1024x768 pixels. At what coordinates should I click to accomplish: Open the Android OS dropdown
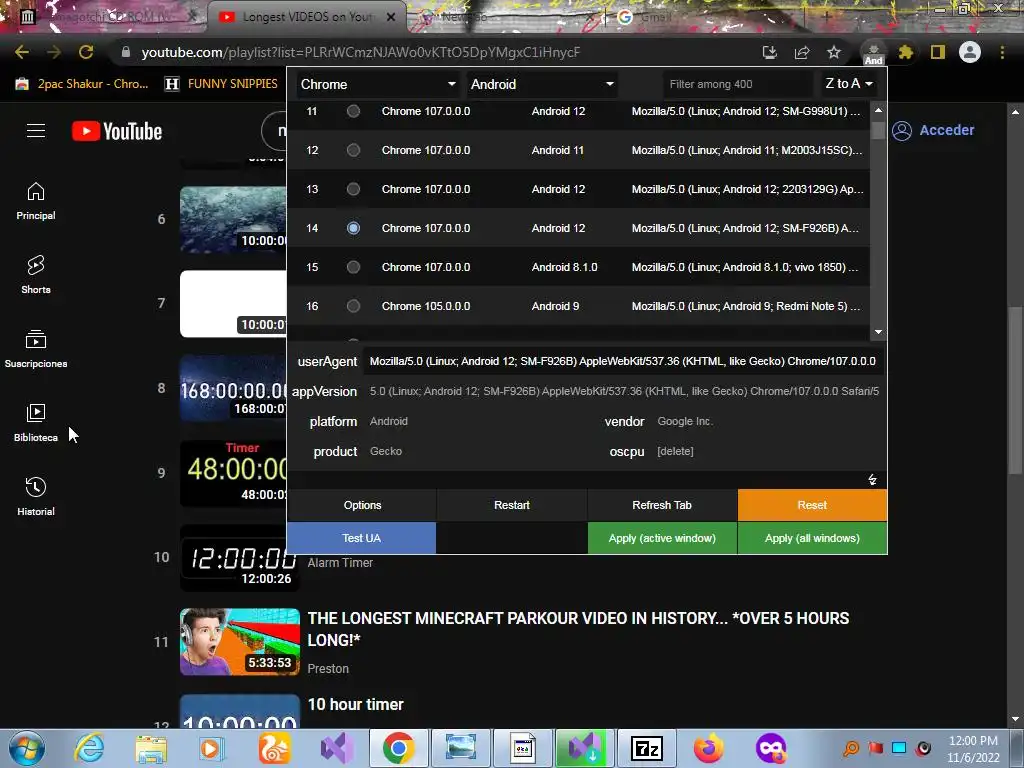(x=542, y=84)
